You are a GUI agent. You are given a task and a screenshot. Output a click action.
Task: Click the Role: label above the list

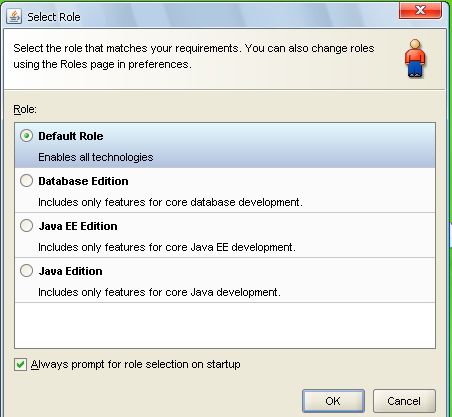pyautogui.click(x=25, y=109)
